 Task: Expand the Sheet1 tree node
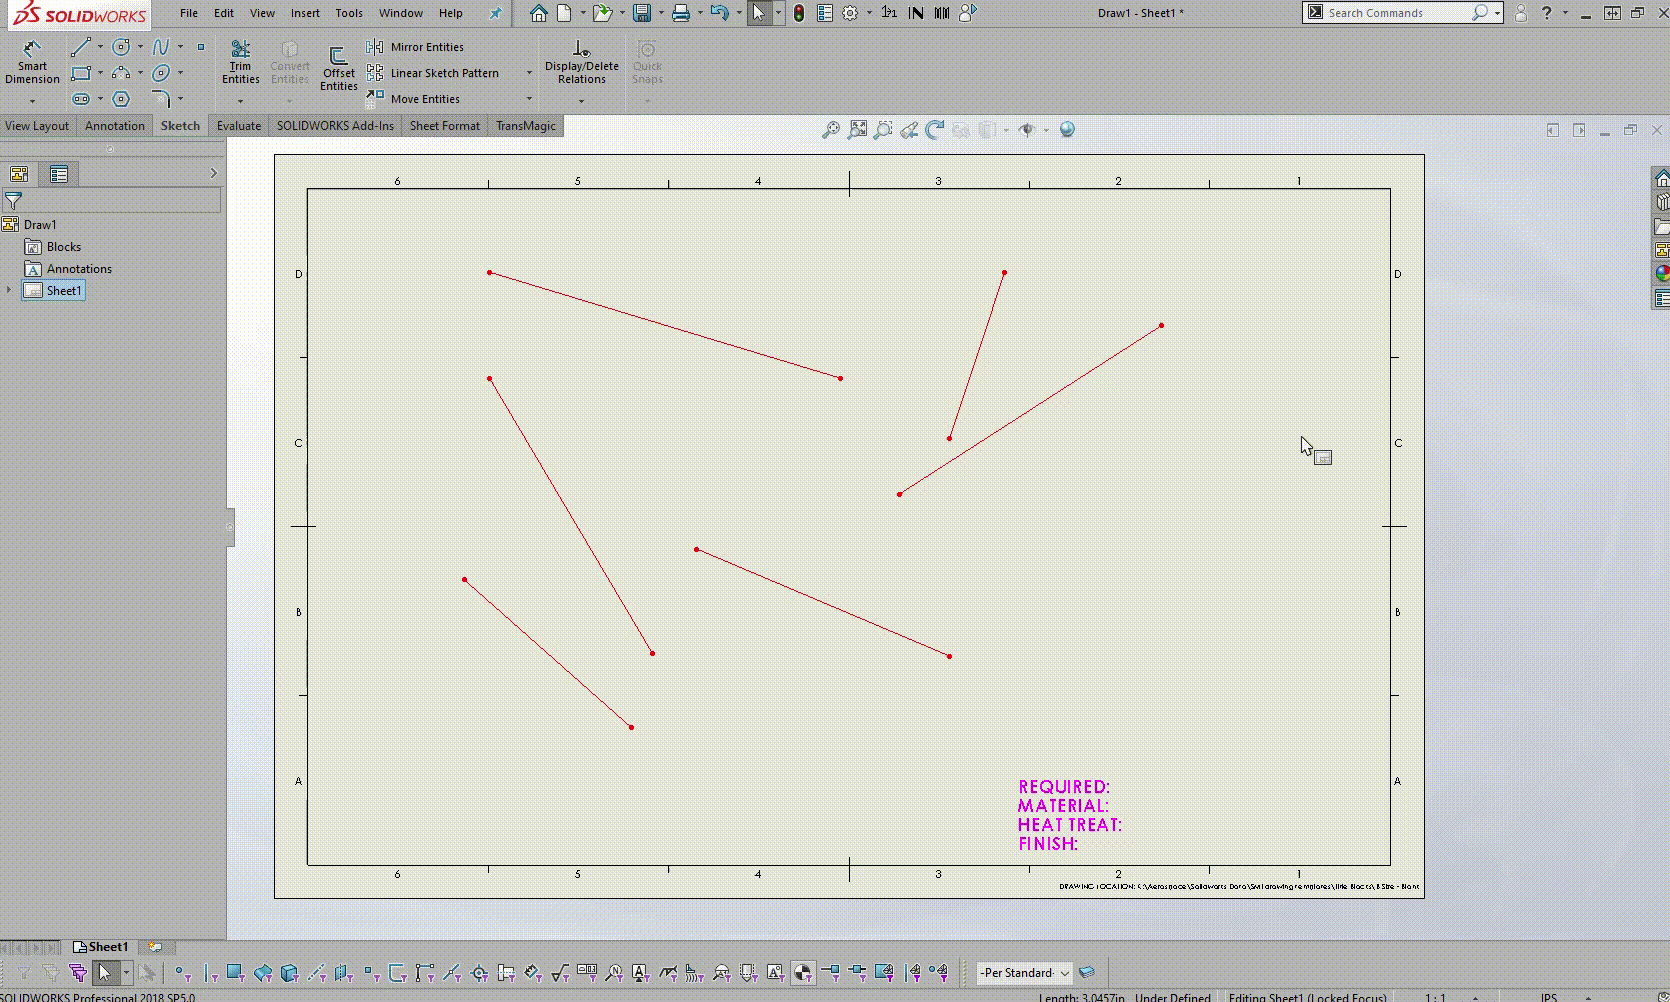tap(9, 290)
